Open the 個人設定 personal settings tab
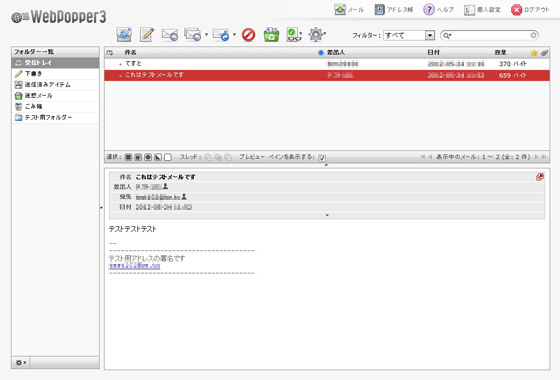 pos(482,10)
